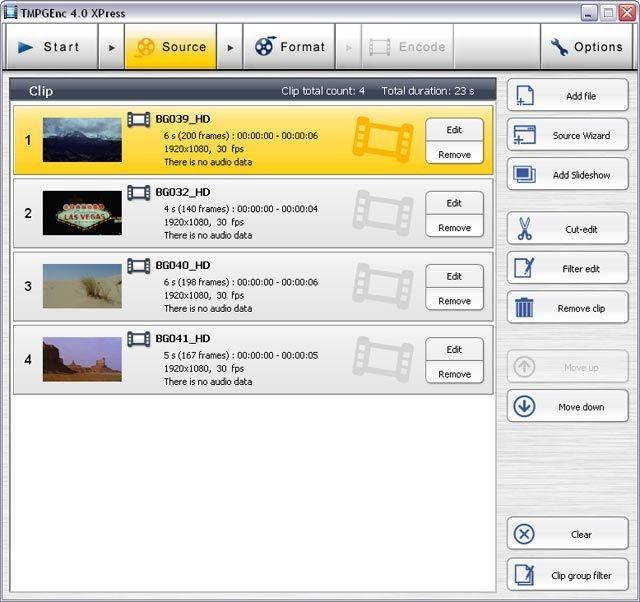Select the Las Vegas sign thumbnail
The image size is (640, 602).
pos(82,213)
